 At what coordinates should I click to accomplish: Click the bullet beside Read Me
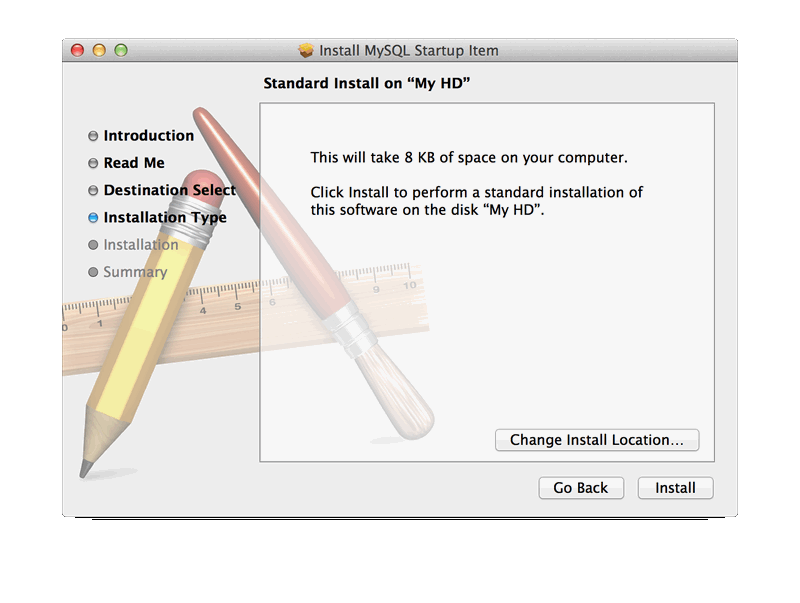pos(93,163)
